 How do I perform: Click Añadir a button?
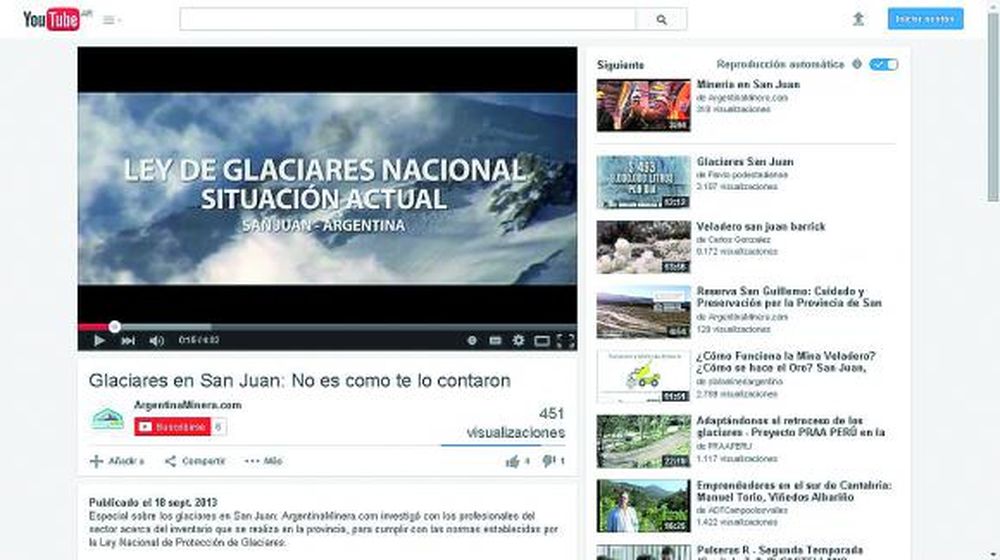coord(117,461)
